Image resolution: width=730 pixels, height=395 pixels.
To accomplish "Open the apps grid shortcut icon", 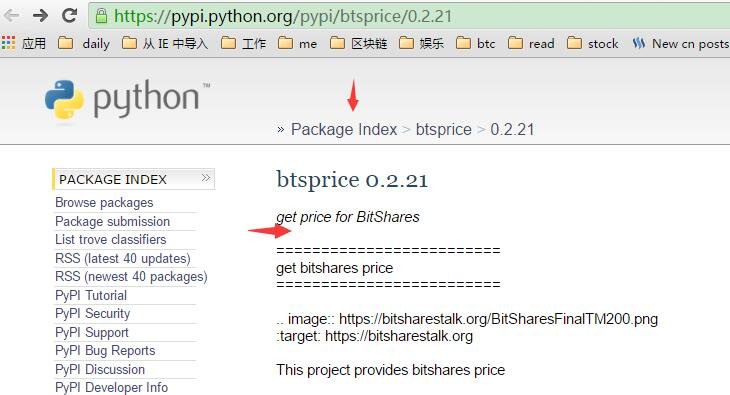I will pos(8,43).
